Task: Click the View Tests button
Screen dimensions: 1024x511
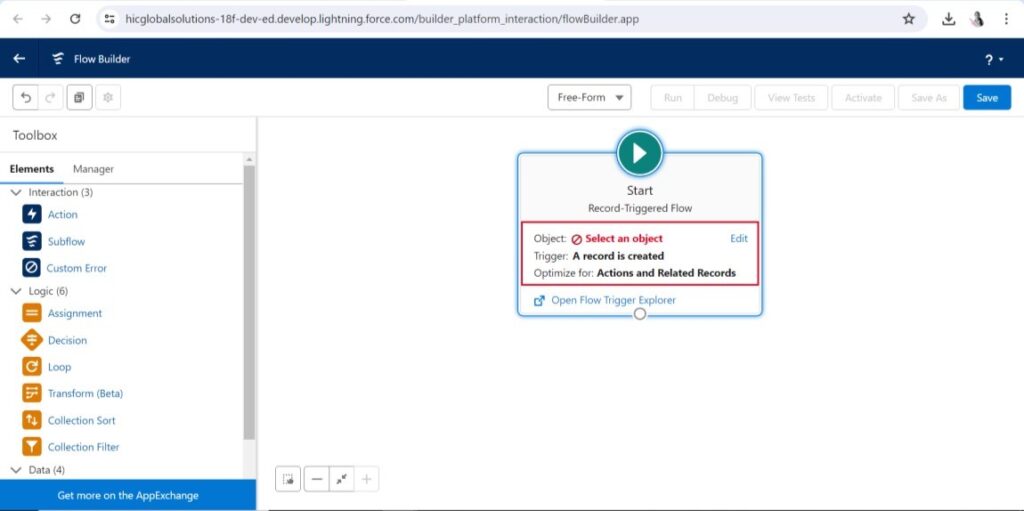Action: coord(791,97)
